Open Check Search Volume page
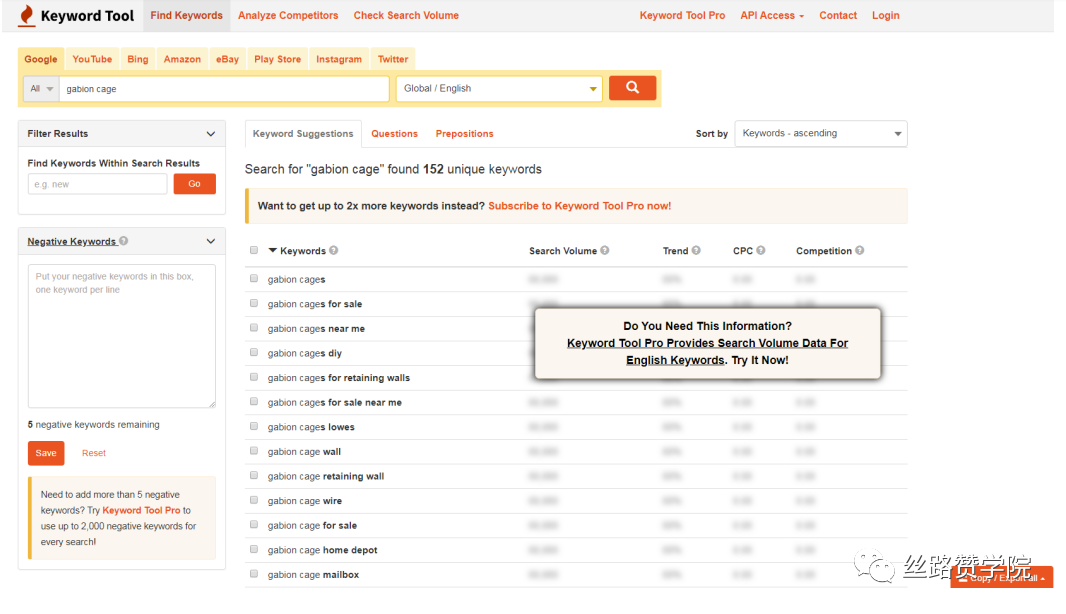Viewport: 1066px width, 614px height. tap(406, 15)
